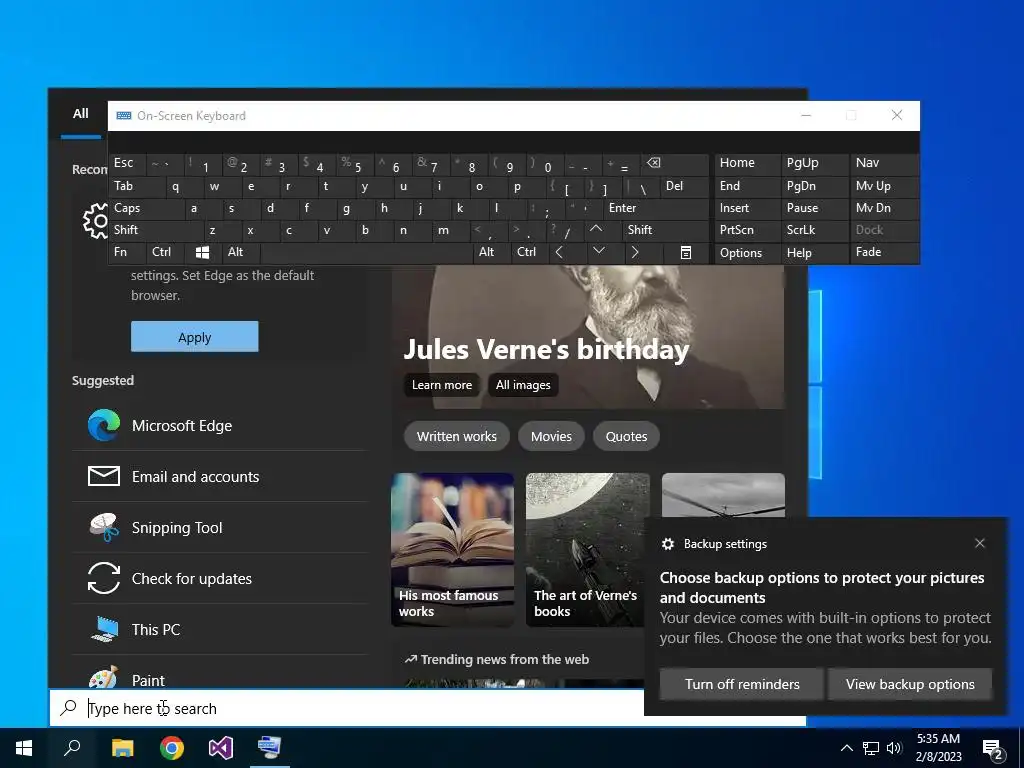The width and height of the screenshot is (1024, 768).
Task: Open Options on On-Screen Keyboard
Action: [x=747, y=253]
